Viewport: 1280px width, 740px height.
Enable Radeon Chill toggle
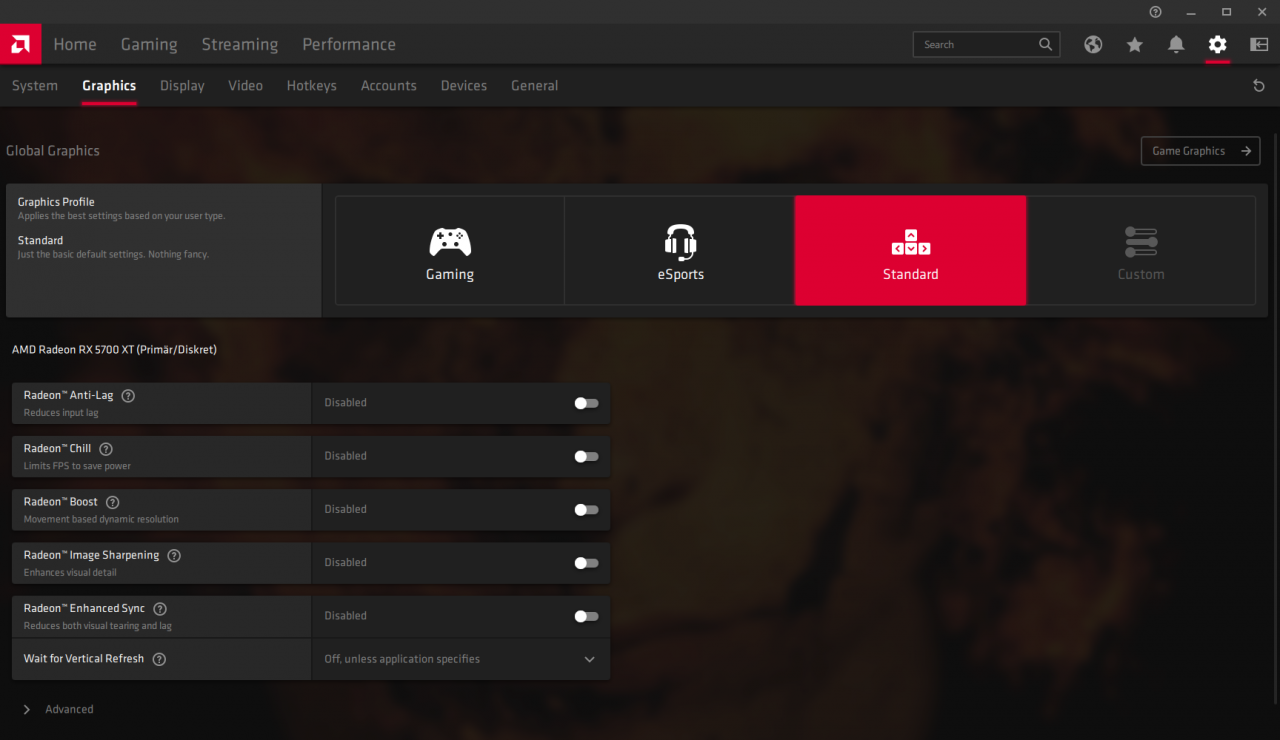[x=586, y=456]
